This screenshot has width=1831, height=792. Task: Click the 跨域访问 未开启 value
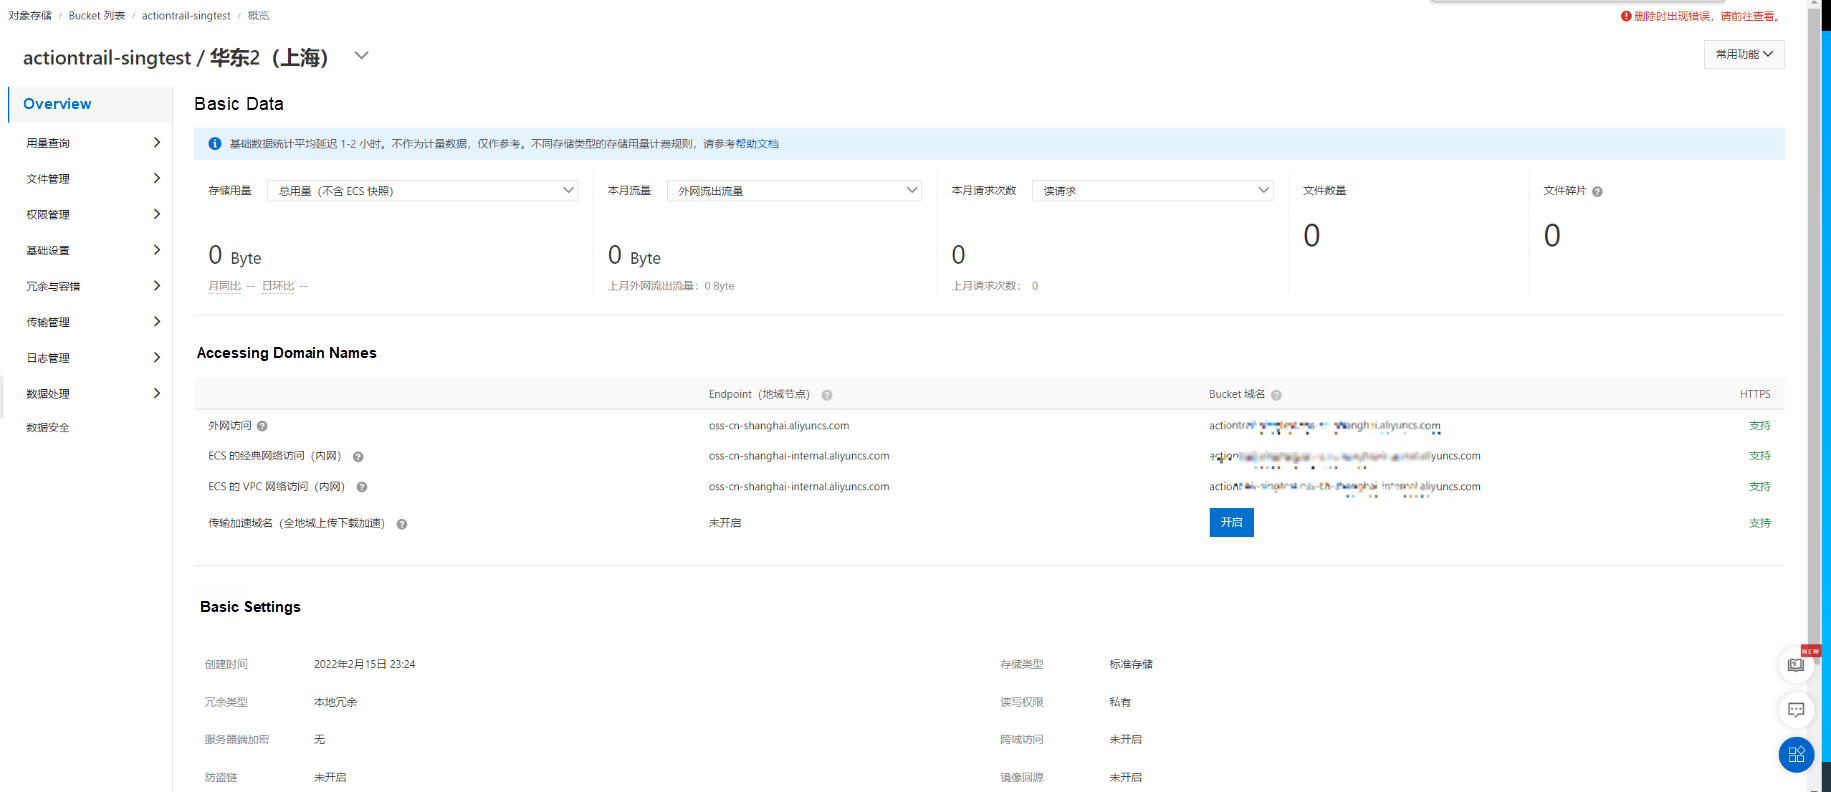[1125, 740]
